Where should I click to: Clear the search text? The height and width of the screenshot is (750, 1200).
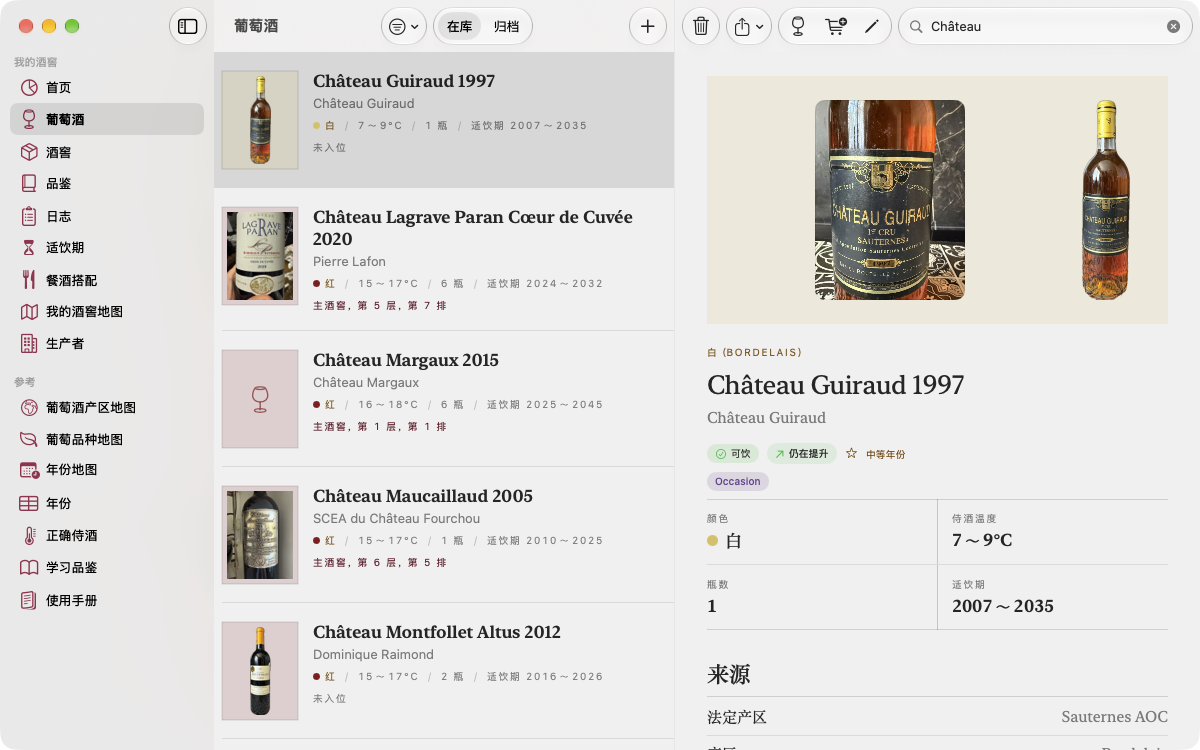[1174, 27]
